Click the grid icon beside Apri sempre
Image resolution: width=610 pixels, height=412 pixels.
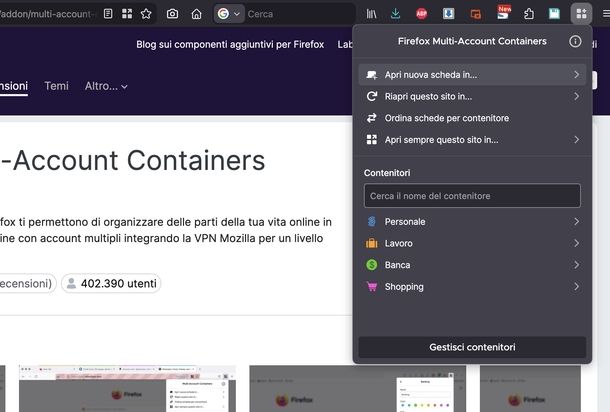coord(372,140)
